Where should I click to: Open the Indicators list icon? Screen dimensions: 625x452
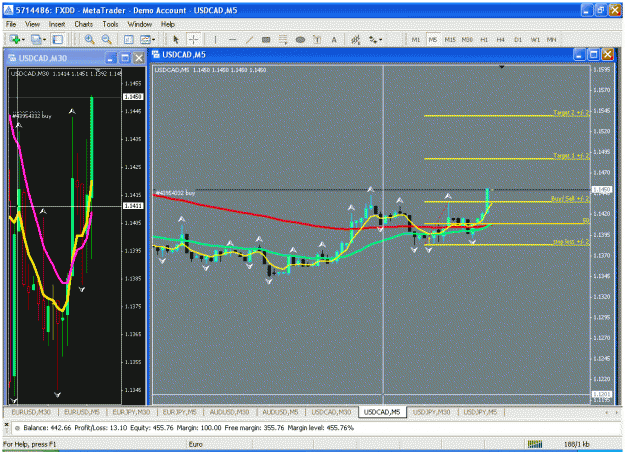pos(356,39)
